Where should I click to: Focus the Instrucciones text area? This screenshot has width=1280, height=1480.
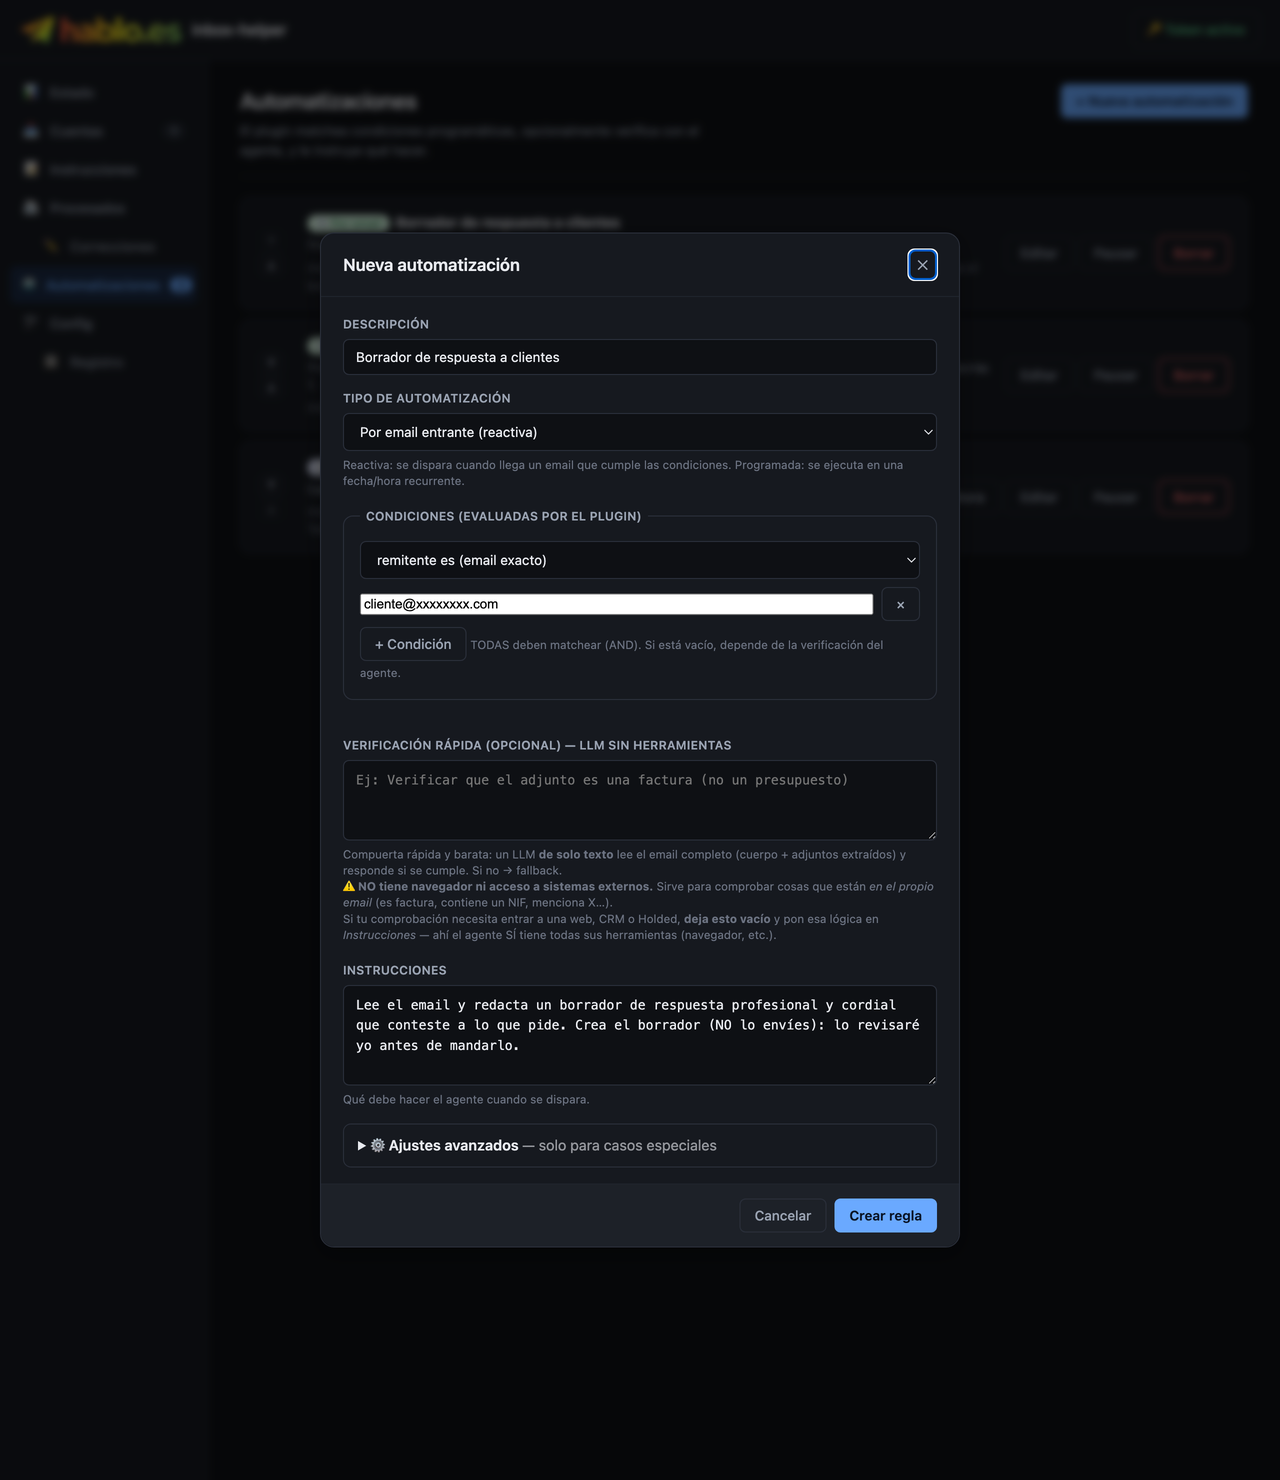(640, 1035)
